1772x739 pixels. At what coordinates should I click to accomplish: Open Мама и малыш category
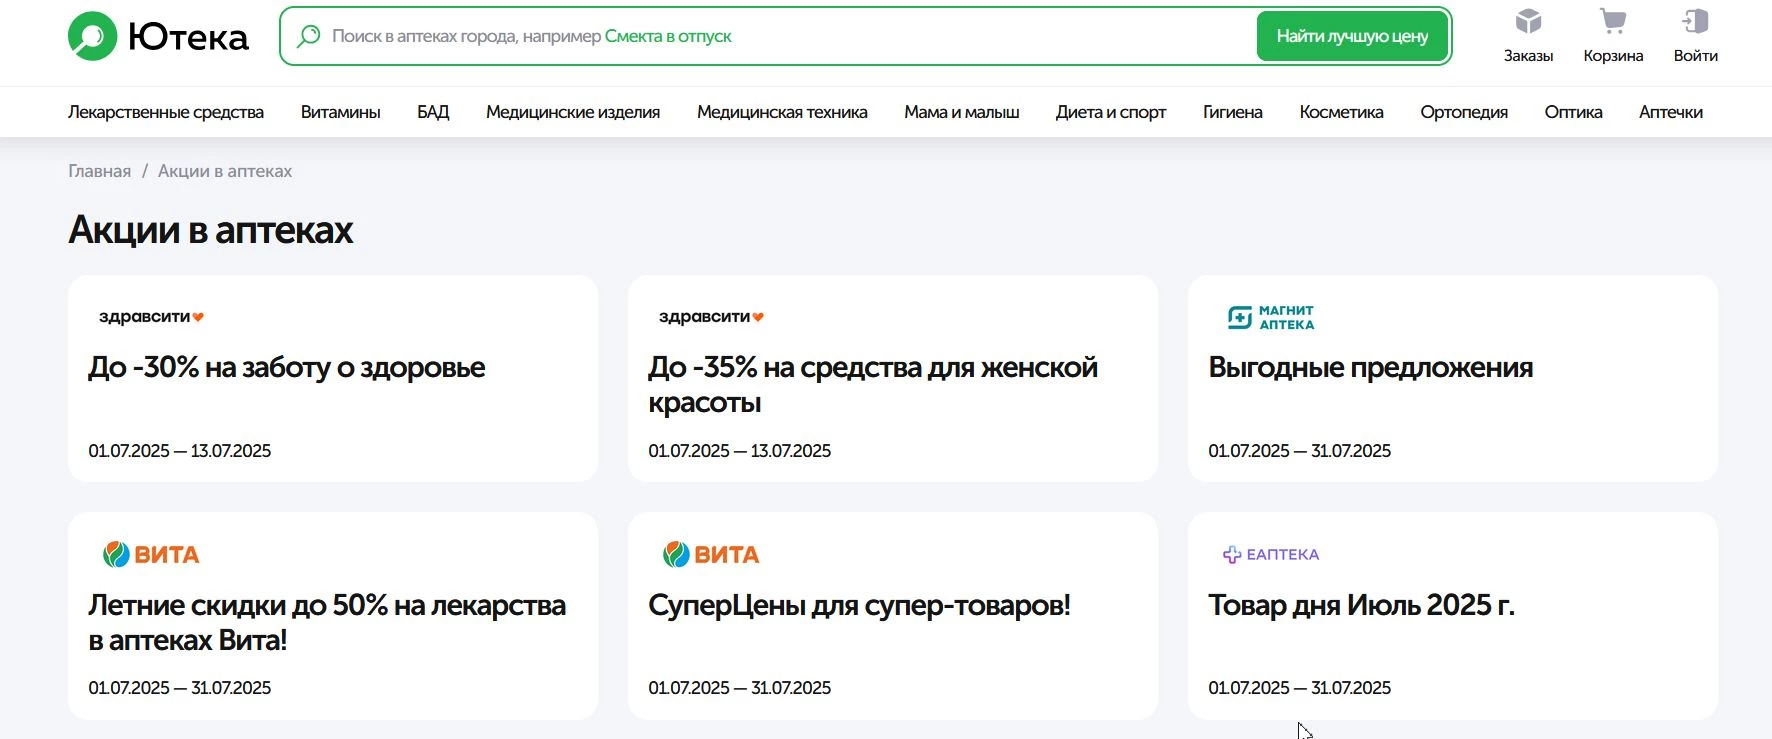pyautogui.click(x=962, y=112)
